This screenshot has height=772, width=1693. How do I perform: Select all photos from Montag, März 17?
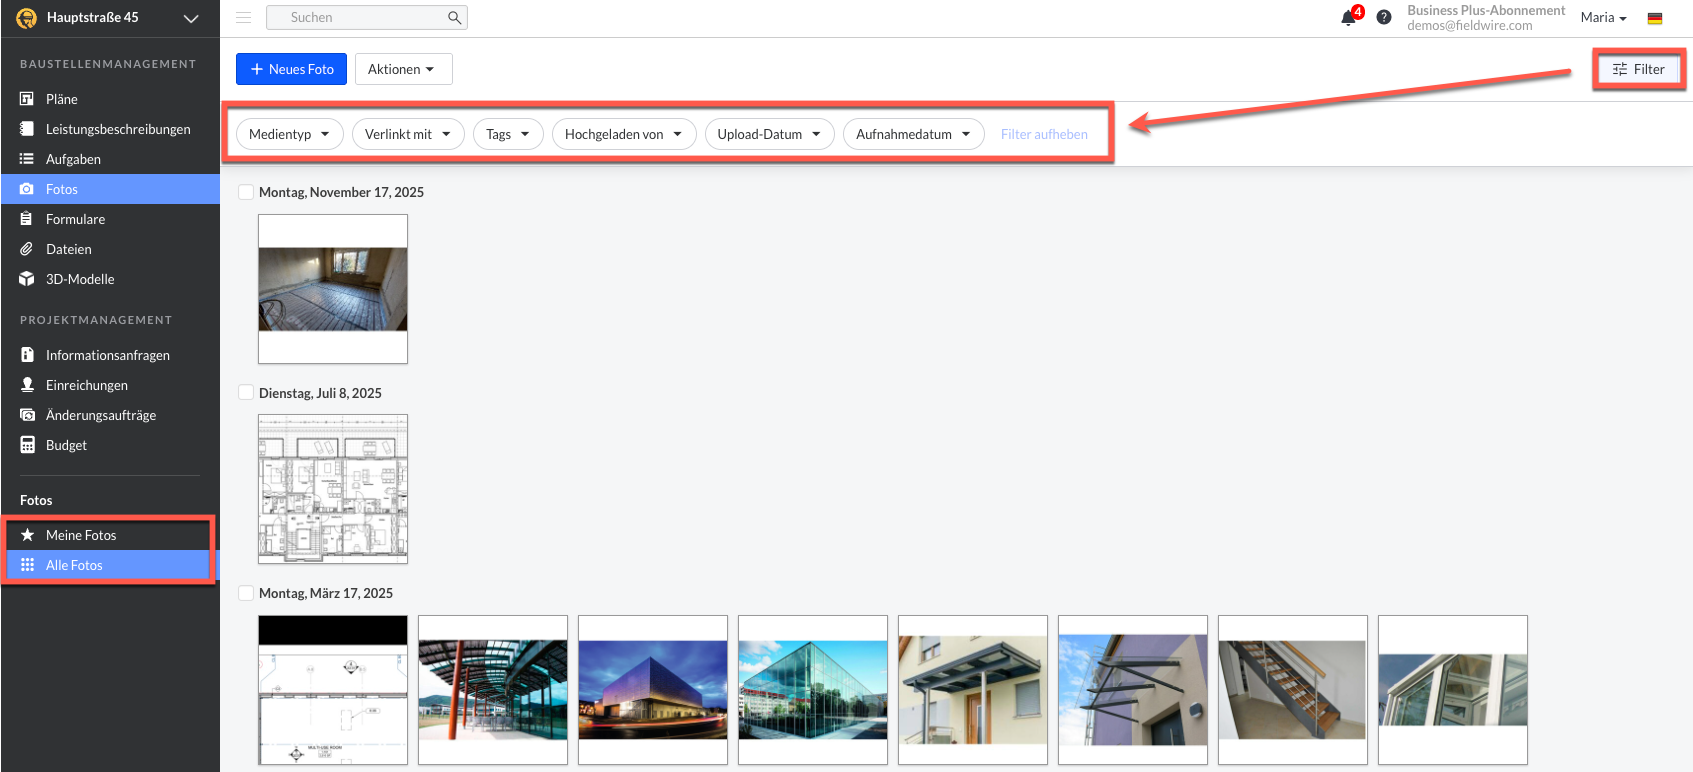246,593
